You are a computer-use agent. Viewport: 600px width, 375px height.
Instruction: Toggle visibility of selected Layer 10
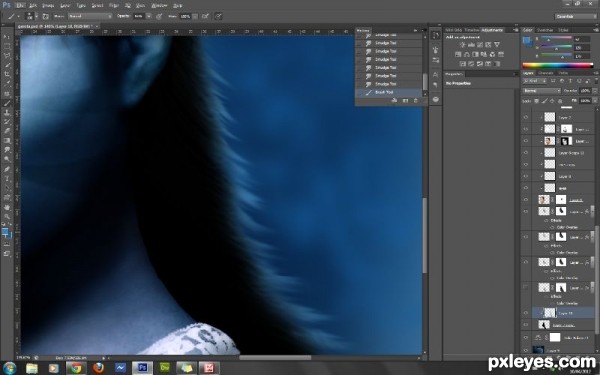(x=526, y=313)
